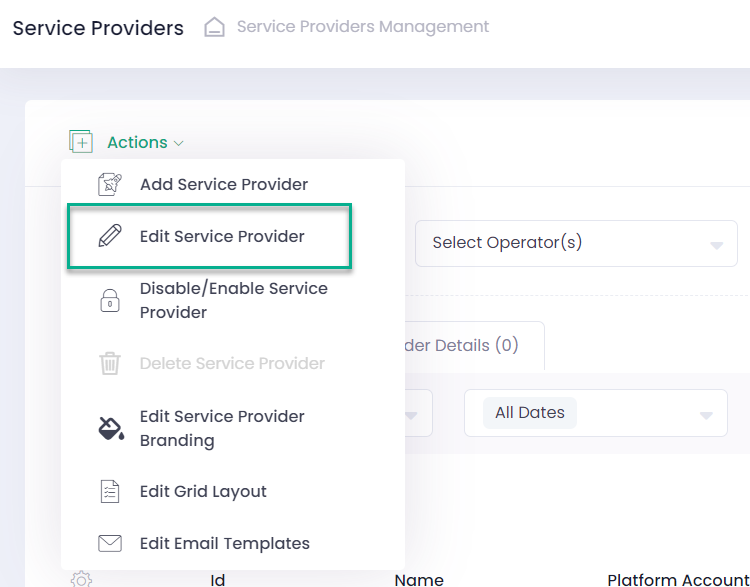750x587 pixels.
Task: Collapse the Actions dropdown menu
Action: pyautogui.click(x=145, y=142)
